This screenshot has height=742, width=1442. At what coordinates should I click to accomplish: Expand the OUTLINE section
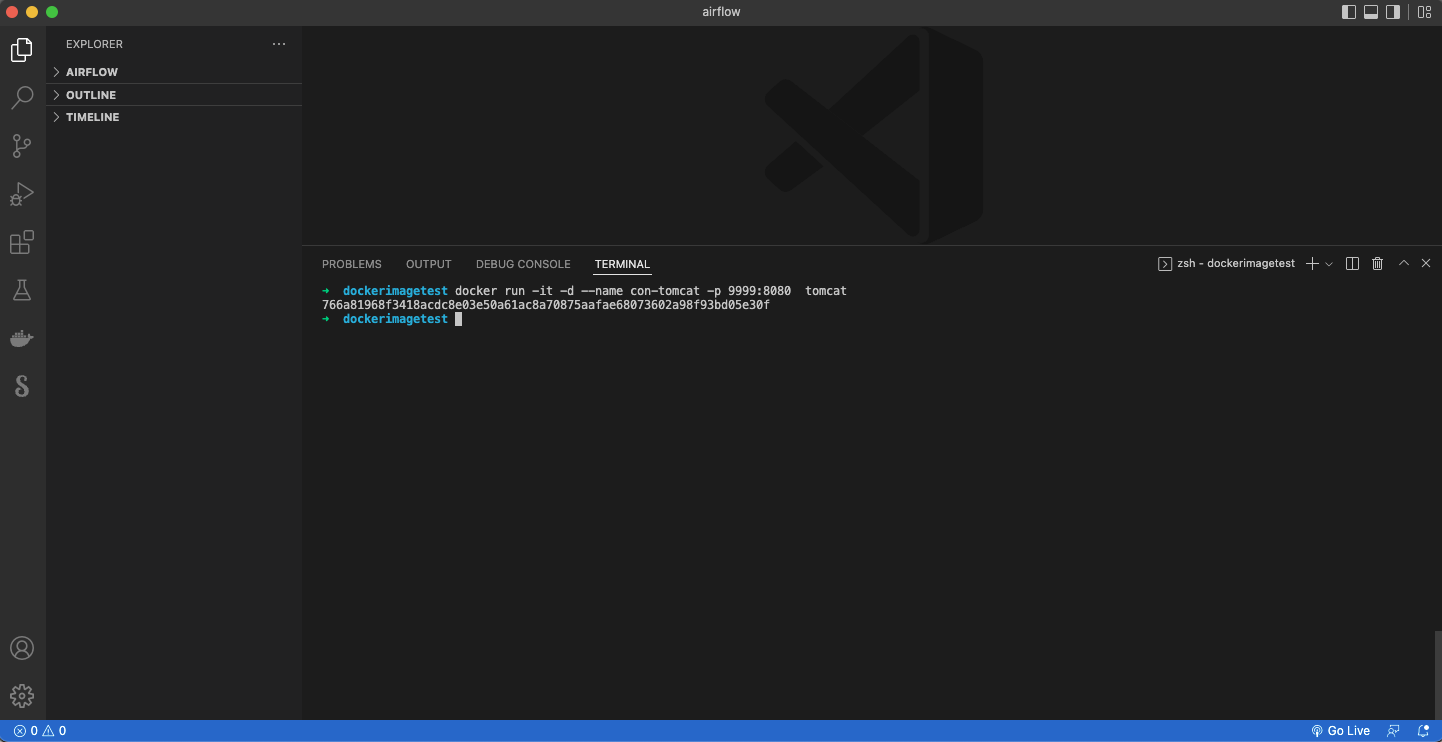pyautogui.click(x=174, y=95)
